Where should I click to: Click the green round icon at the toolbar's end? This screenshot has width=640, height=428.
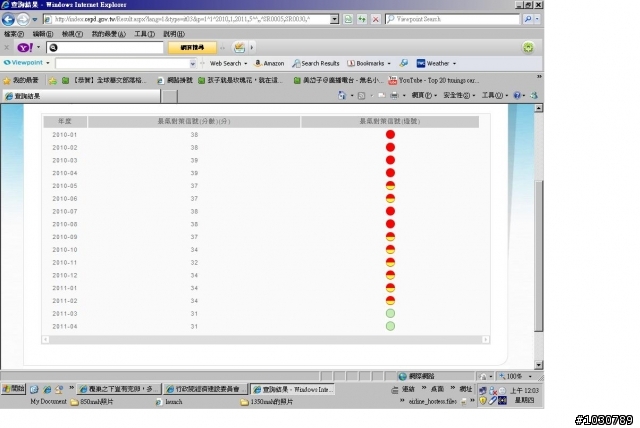[528, 48]
